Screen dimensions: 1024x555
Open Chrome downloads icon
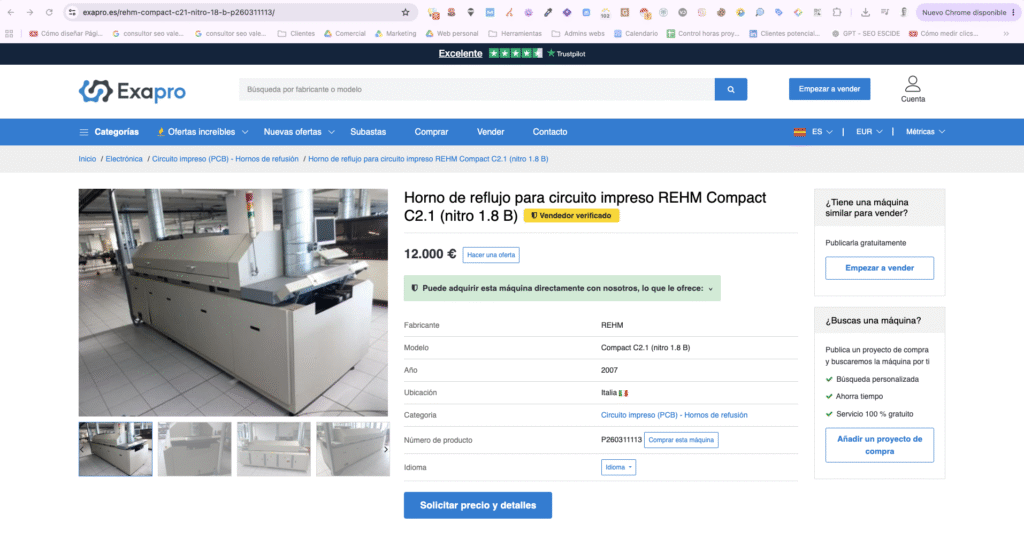pyautogui.click(x=865, y=12)
